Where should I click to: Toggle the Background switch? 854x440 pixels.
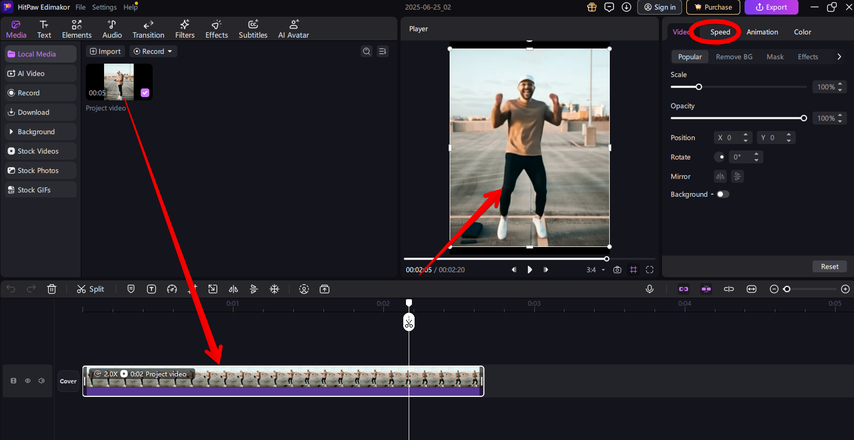[x=723, y=194]
